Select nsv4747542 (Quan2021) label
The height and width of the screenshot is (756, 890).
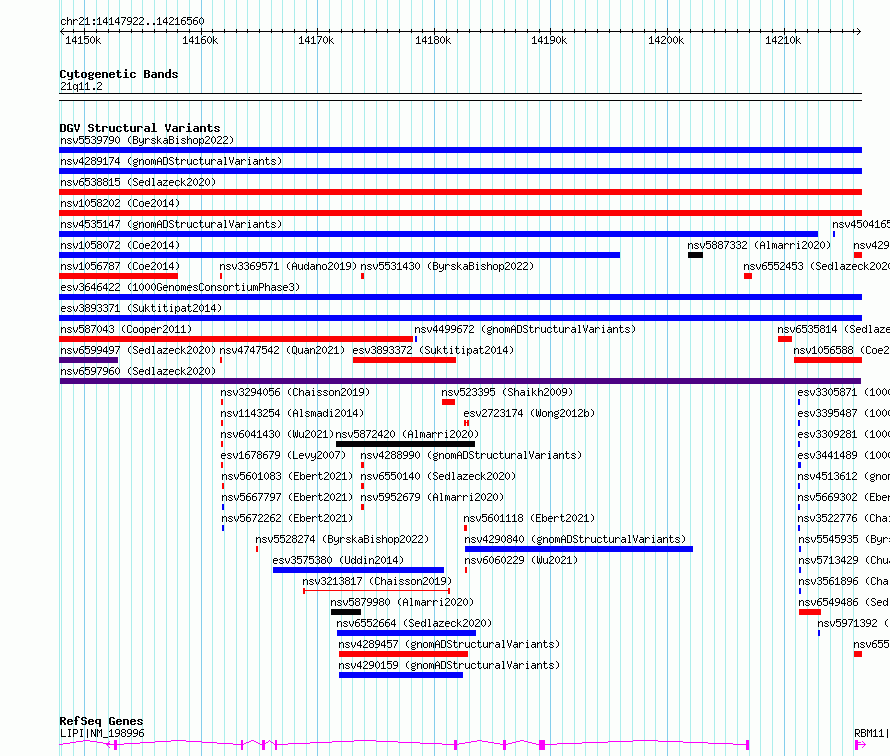[282, 350]
